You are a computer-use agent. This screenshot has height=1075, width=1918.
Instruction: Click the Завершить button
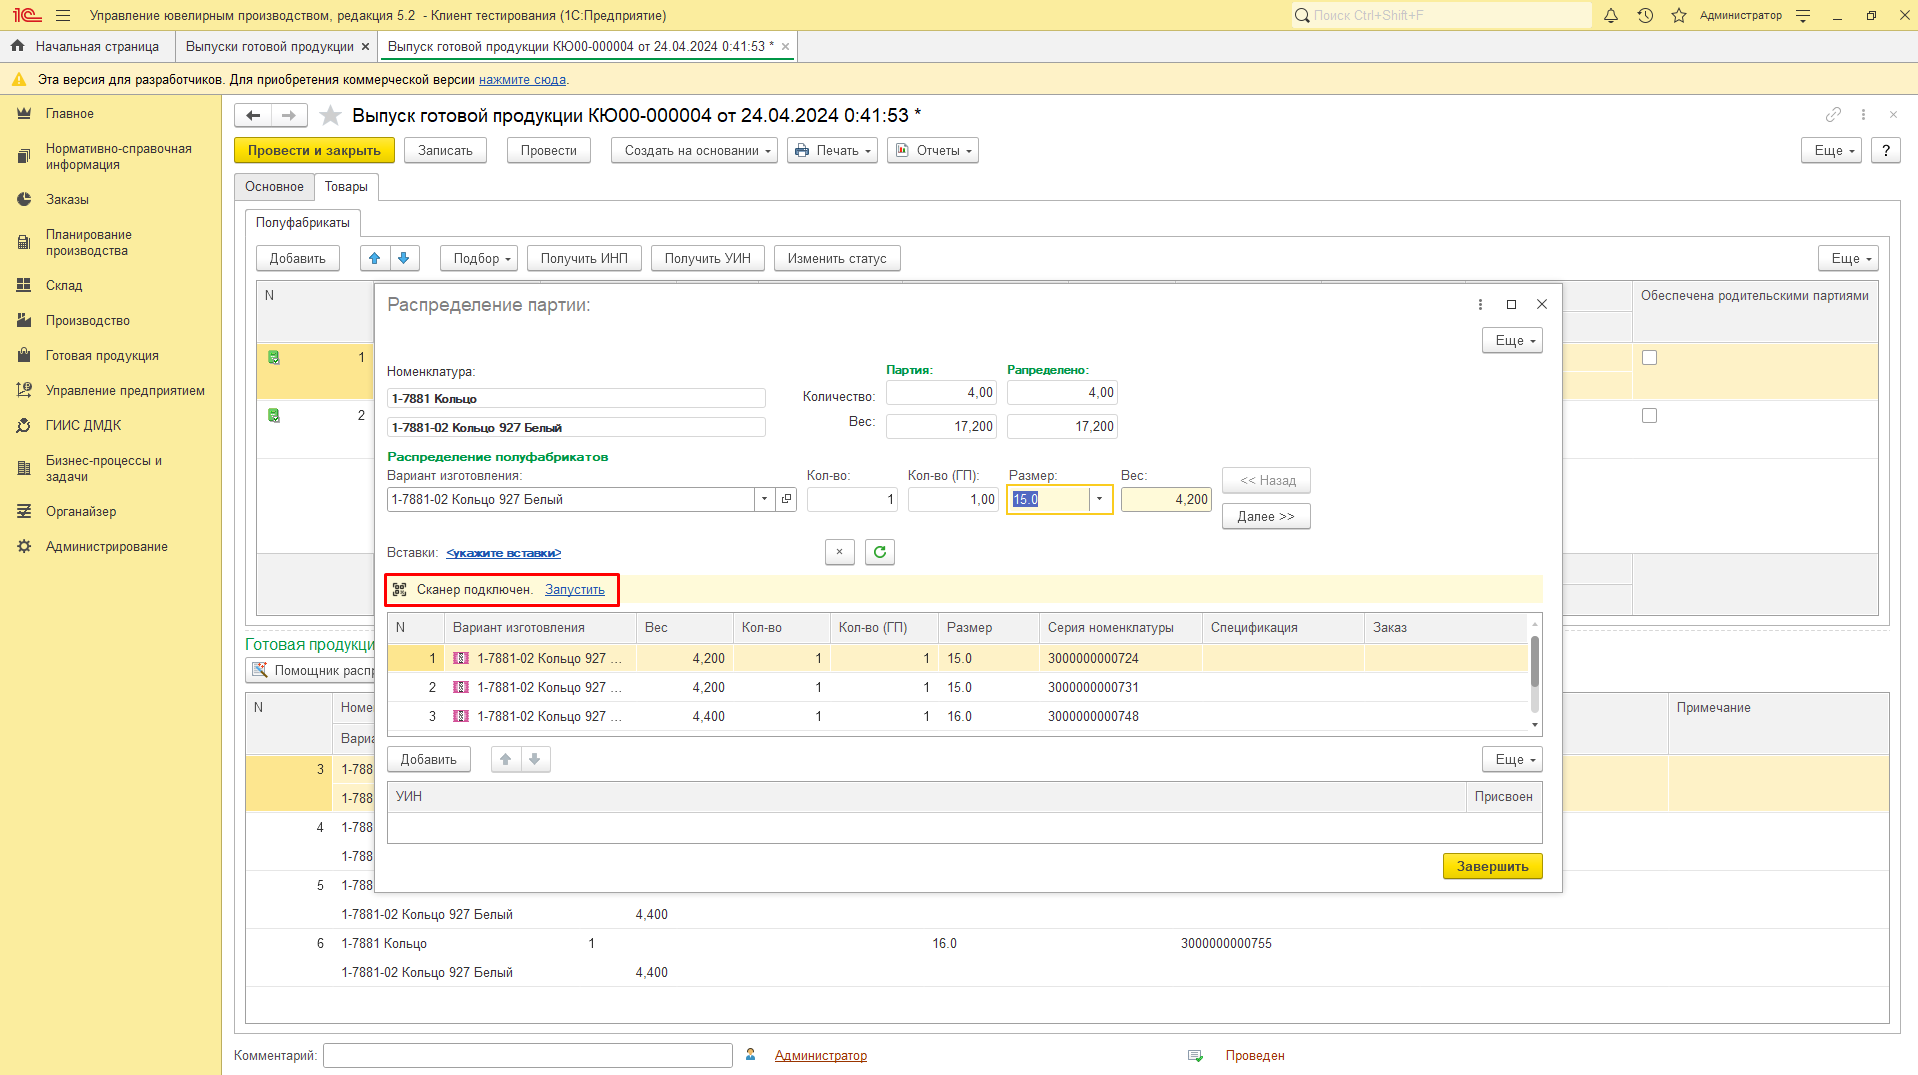click(x=1492, y=866)
